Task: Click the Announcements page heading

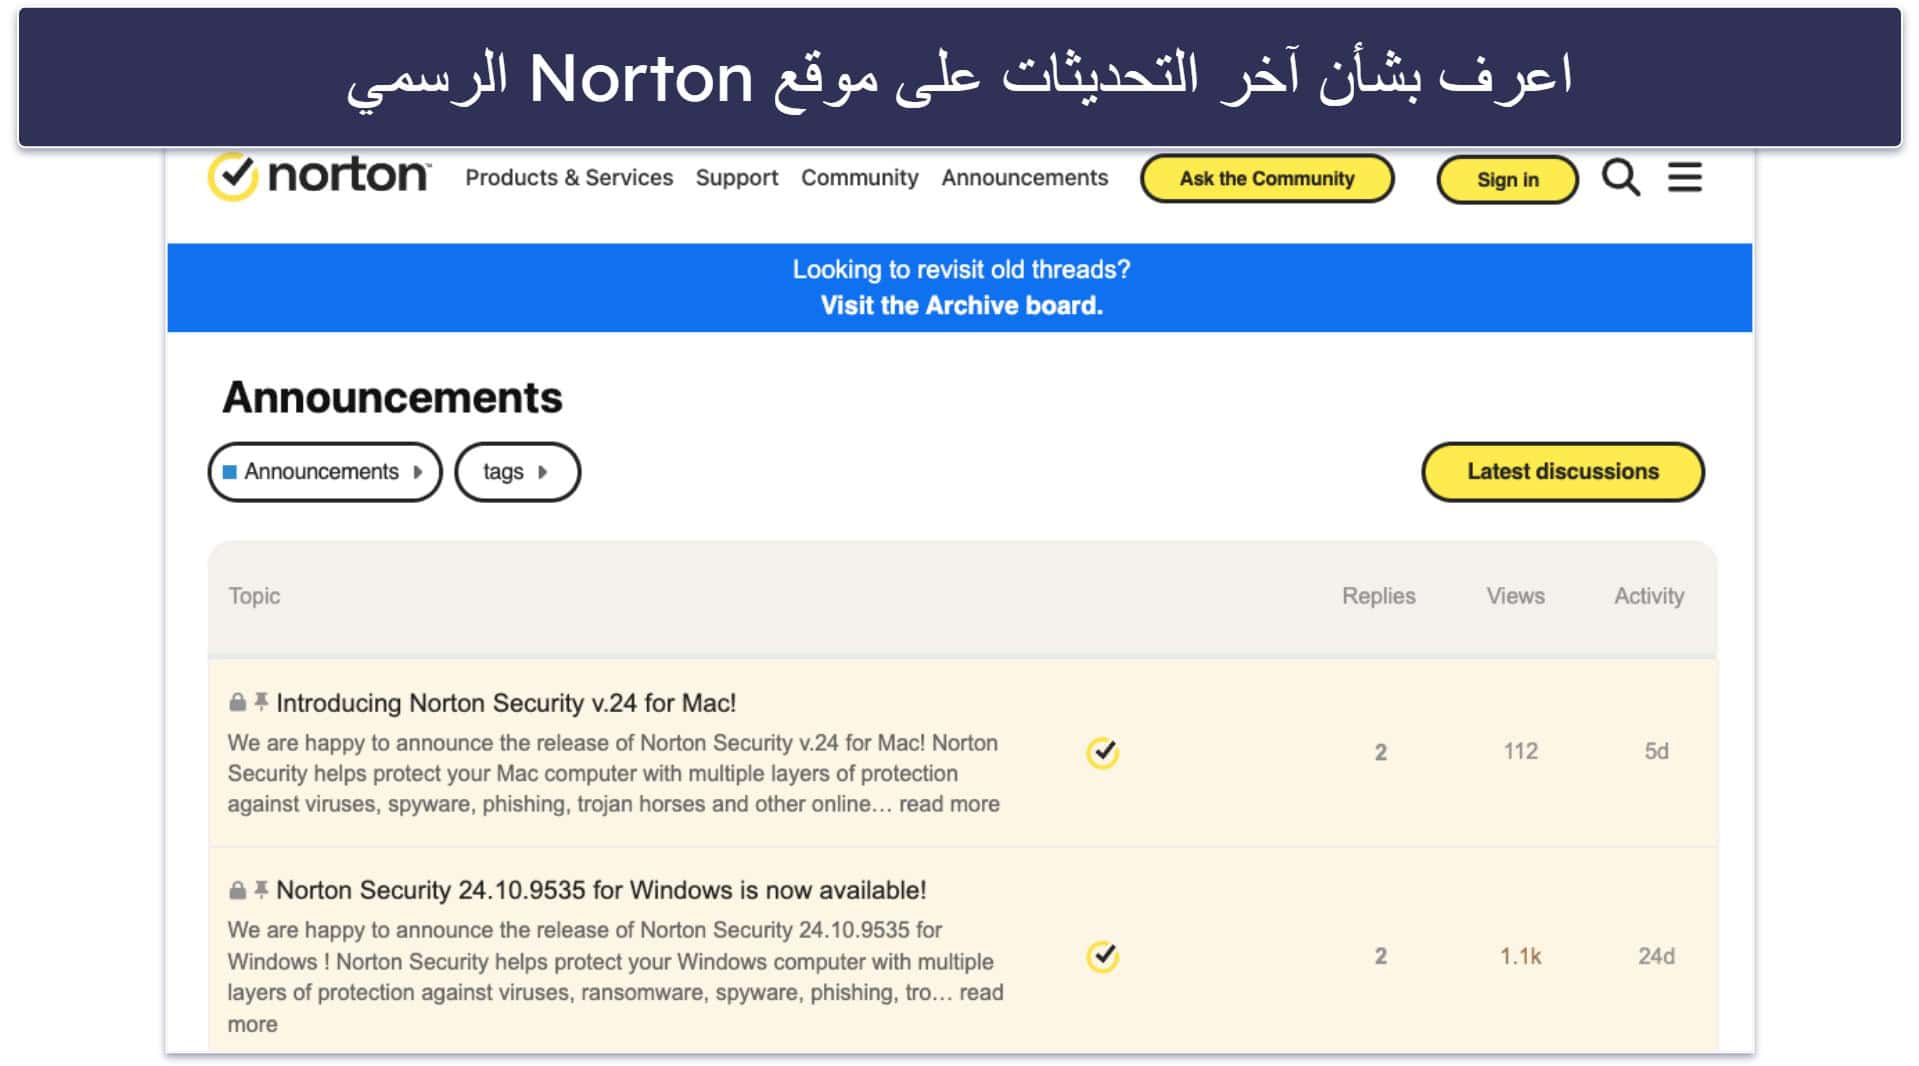Action: (x=392, y=398)
